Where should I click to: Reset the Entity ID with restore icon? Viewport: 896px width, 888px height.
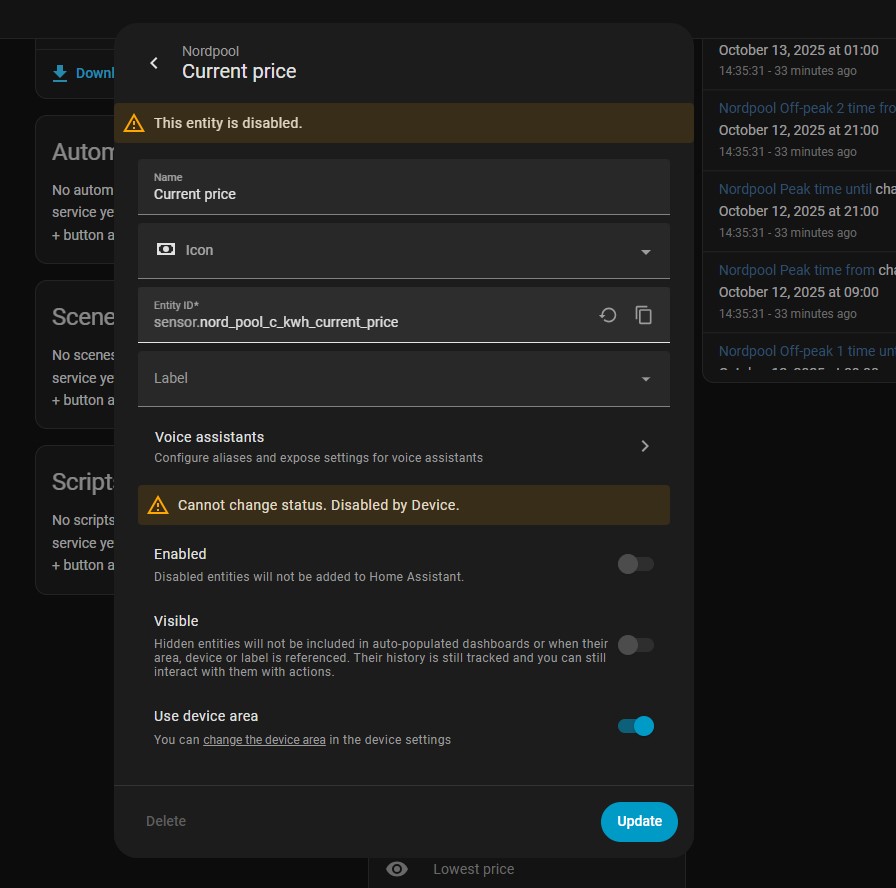(608, 315)
